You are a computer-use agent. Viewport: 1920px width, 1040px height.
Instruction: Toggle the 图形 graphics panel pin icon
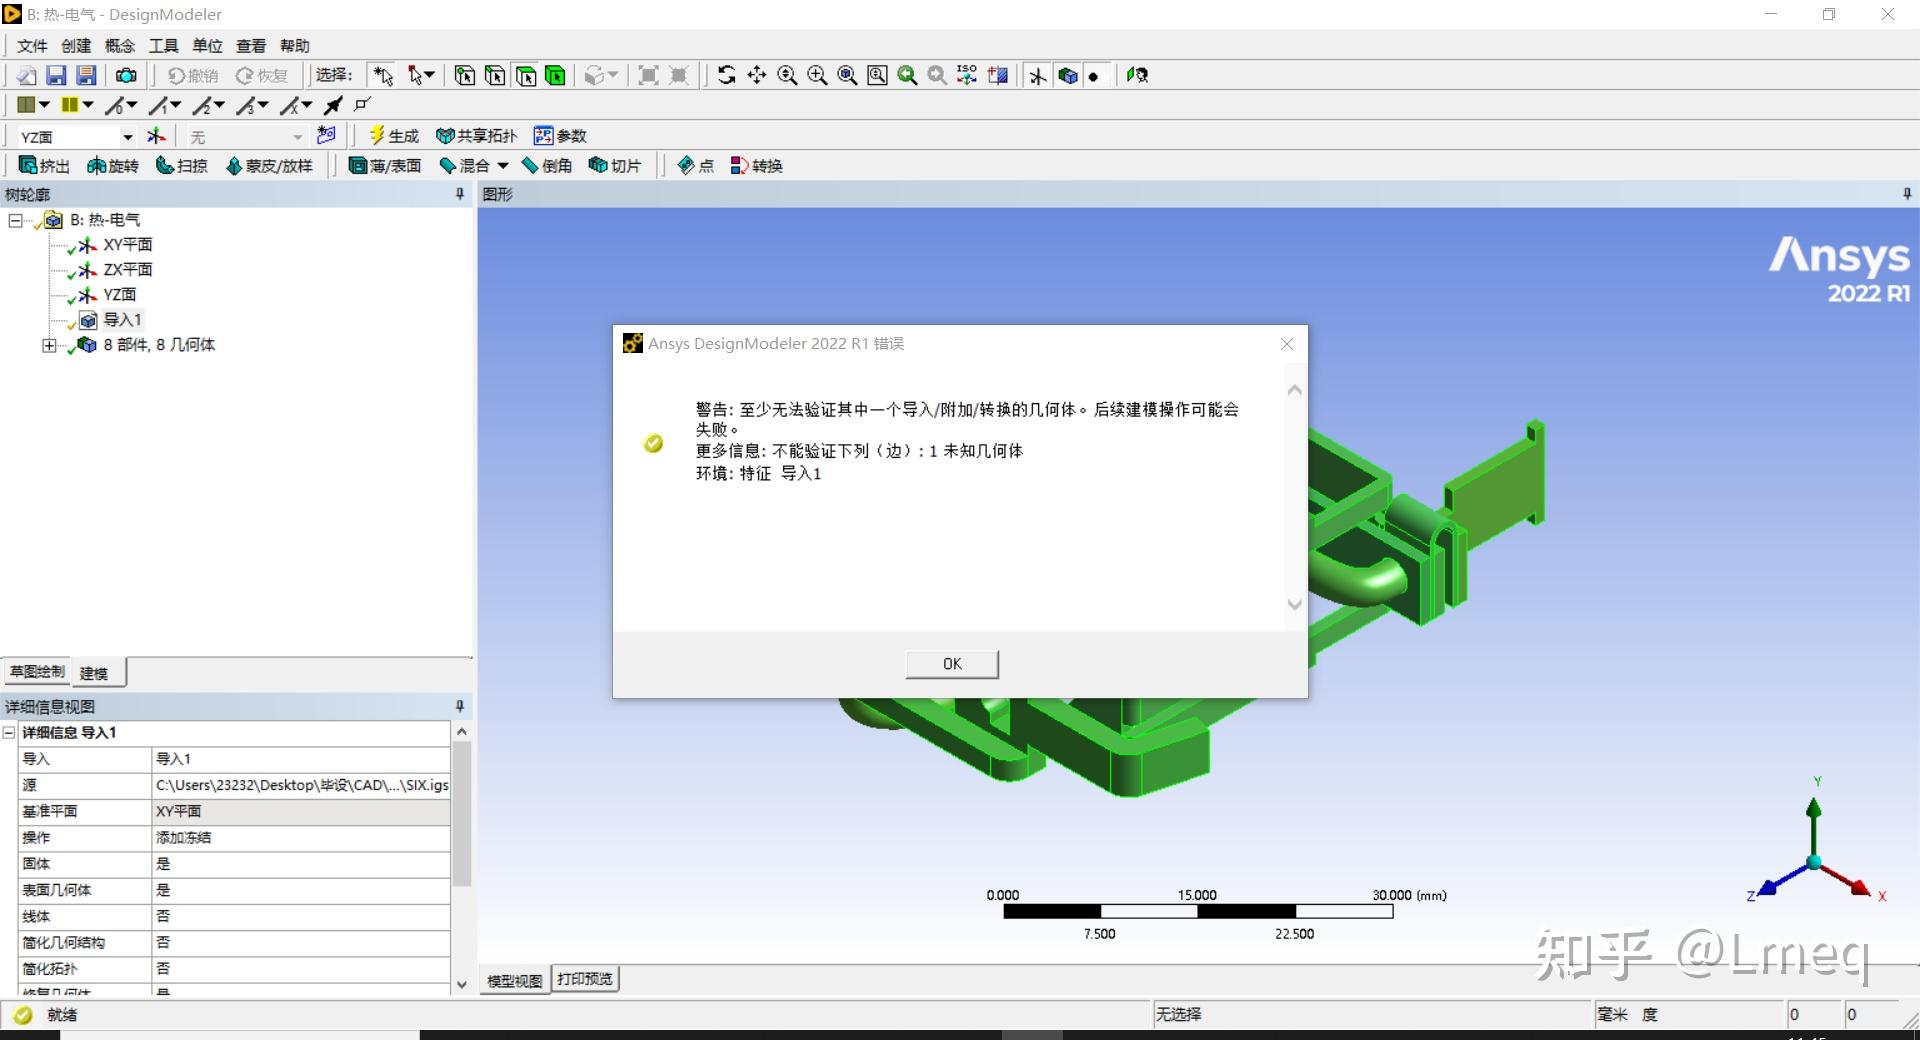coord(1907,194)
